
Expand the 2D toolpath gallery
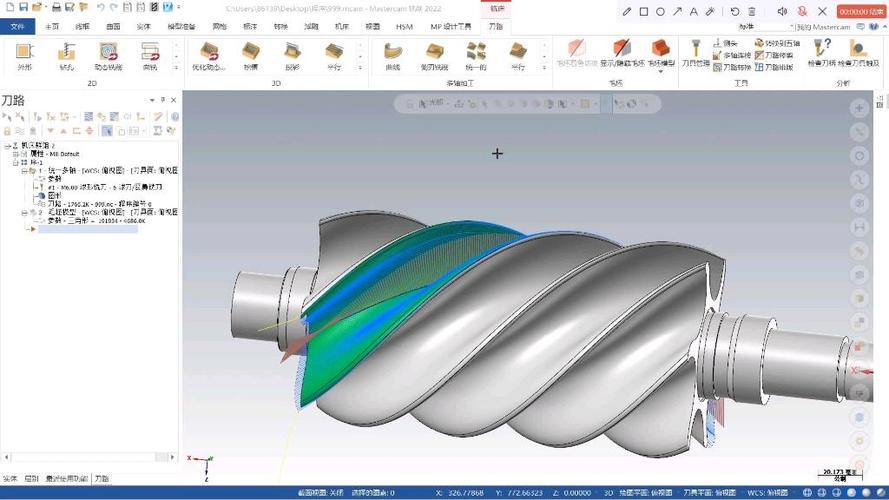pyautogui.click(x=176, y=67)
